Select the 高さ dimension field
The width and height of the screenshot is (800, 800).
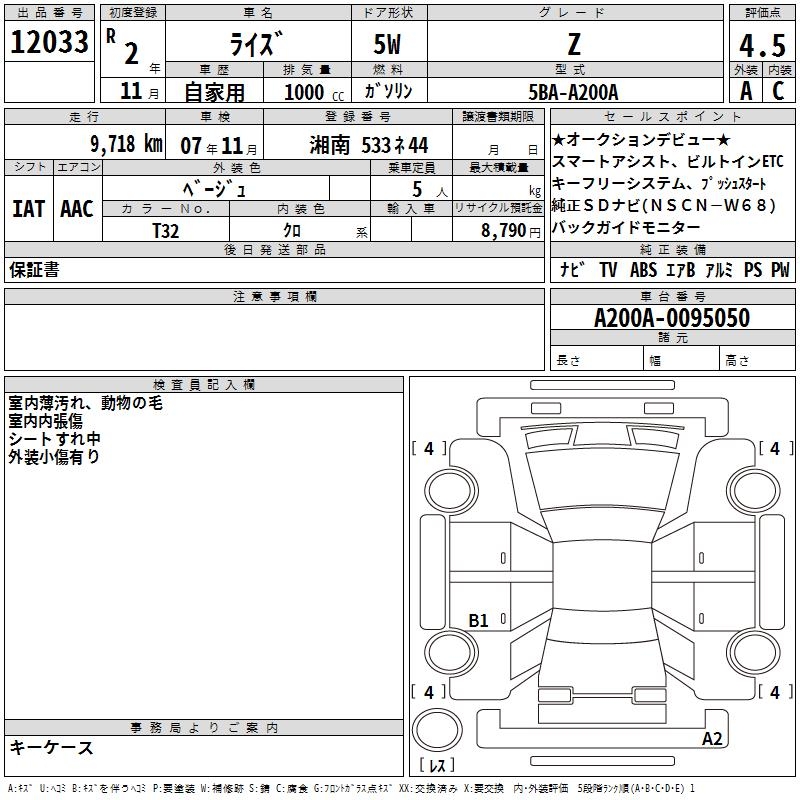tap(757, 359)
